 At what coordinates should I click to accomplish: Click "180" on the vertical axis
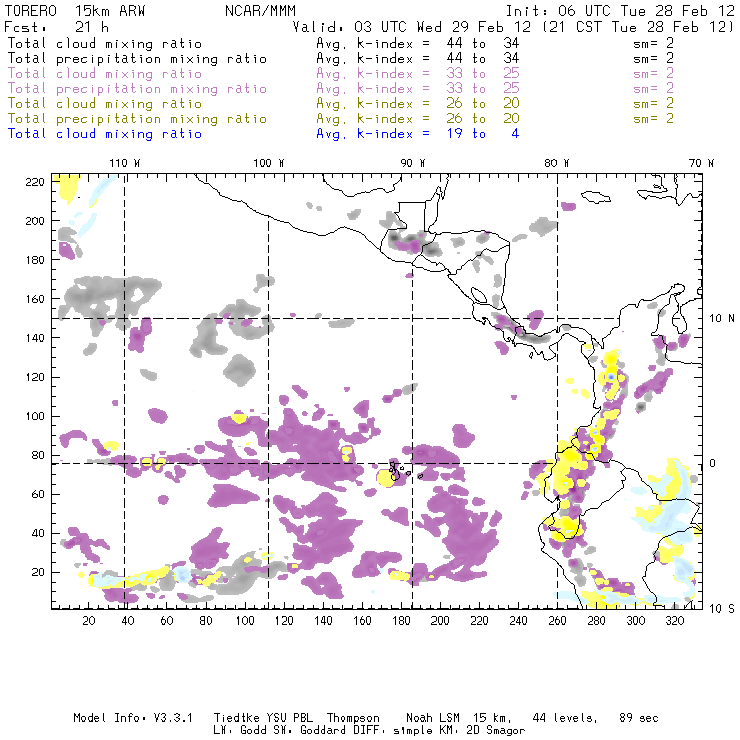click(x=35, y=260)
